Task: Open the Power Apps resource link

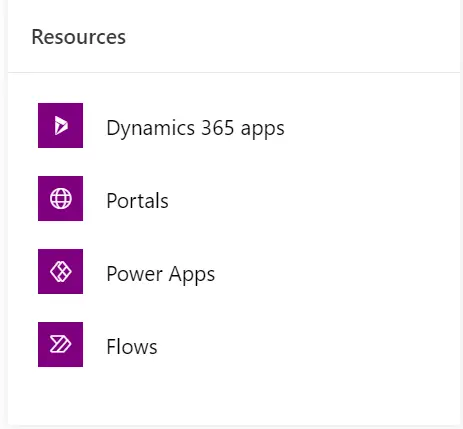Action: [x=161, y=274]
